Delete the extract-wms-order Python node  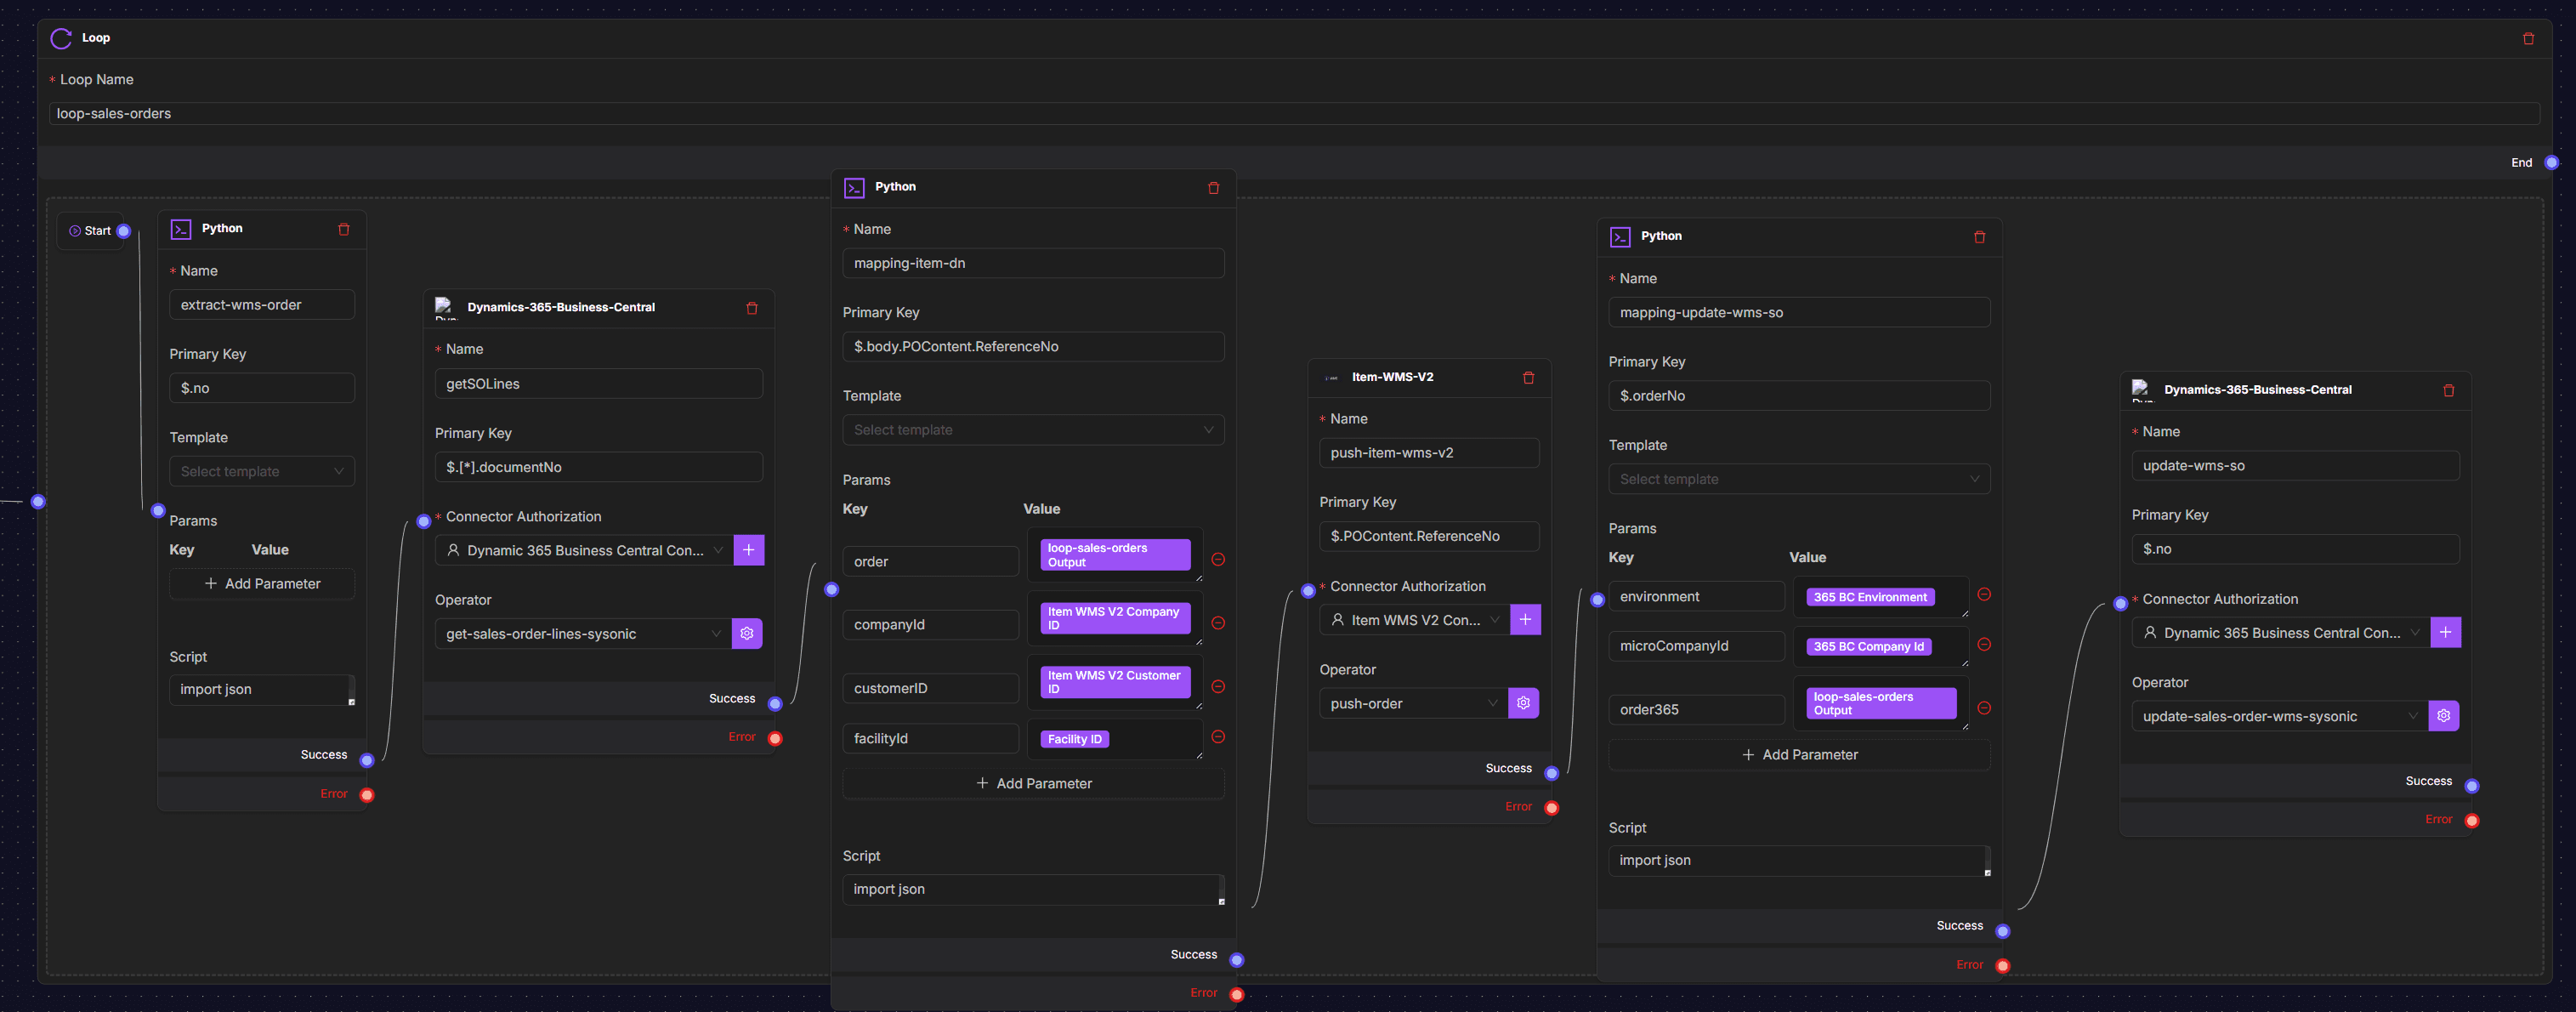click(343, 230)
